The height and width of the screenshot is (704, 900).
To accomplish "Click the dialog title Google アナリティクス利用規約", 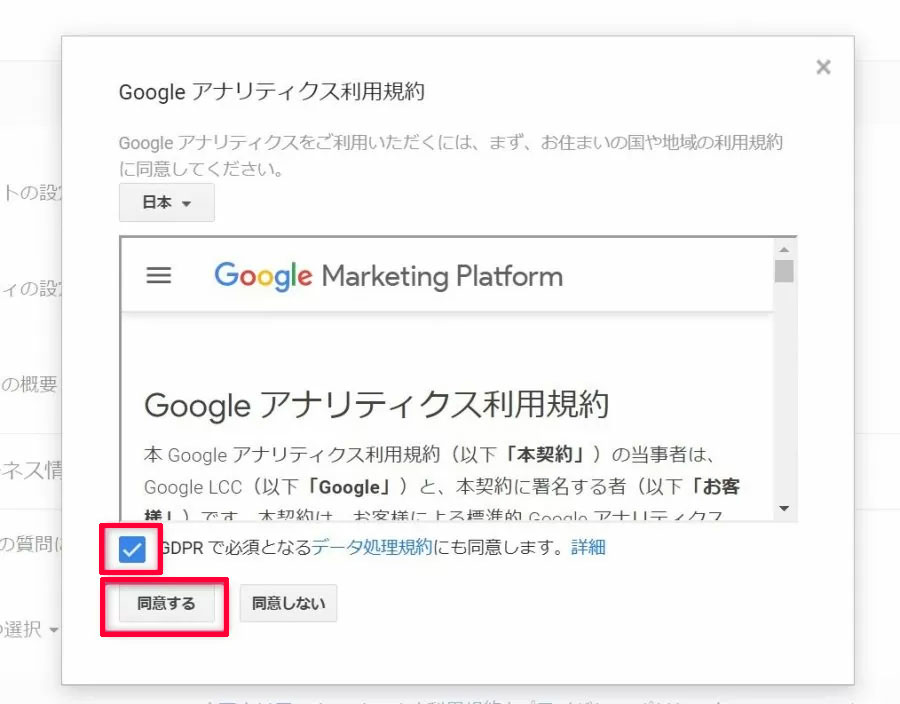I will click(x=272, y=92).
